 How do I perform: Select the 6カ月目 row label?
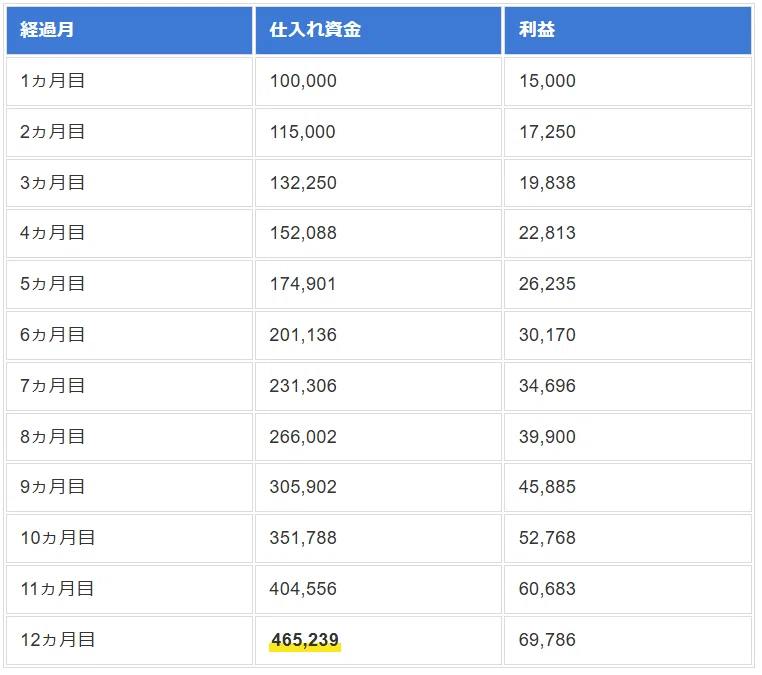click(x=52, y=335)
